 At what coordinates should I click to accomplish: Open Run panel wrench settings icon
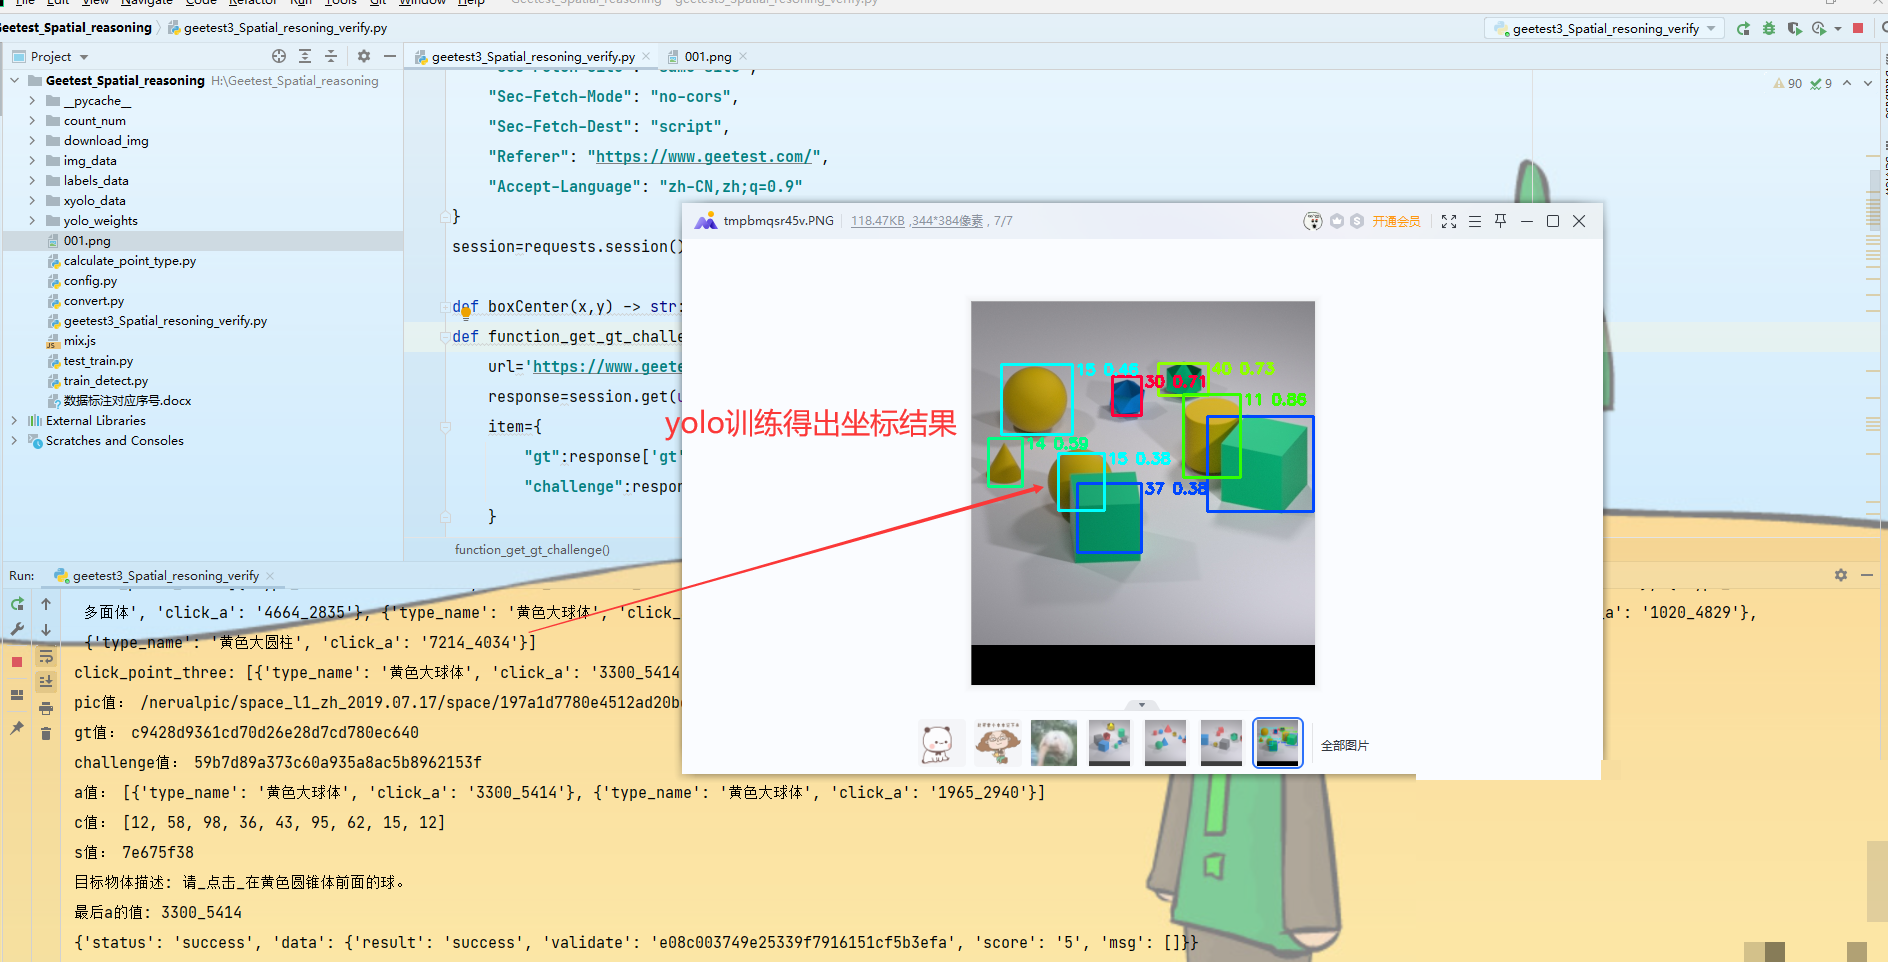click(17, 629)
